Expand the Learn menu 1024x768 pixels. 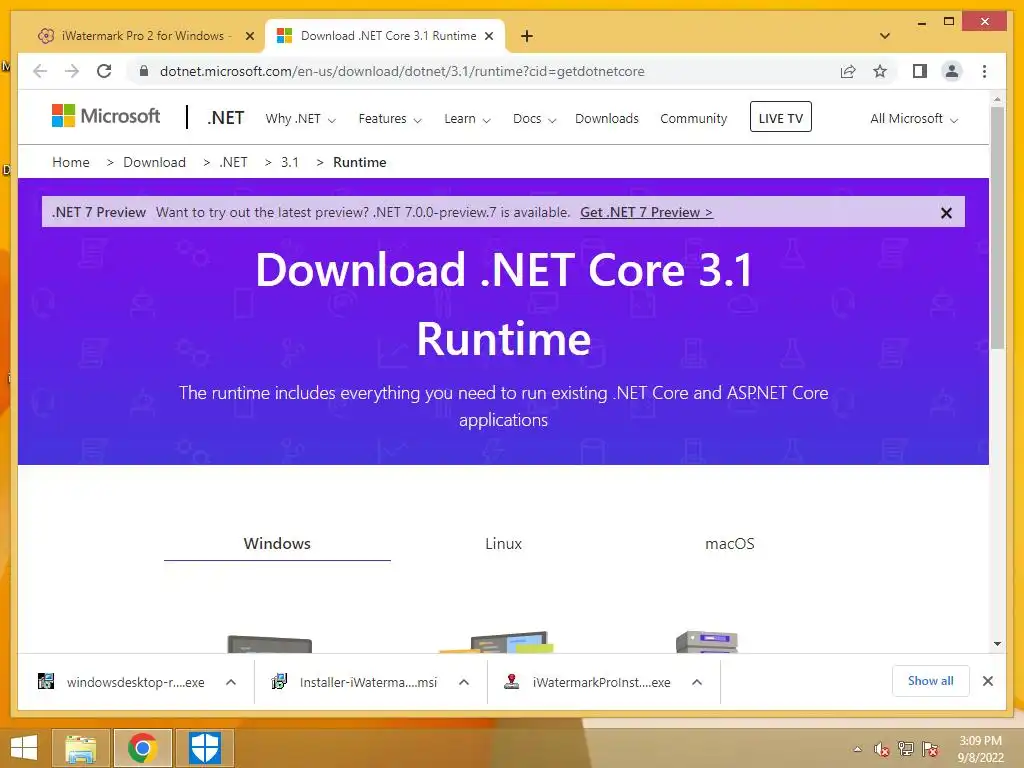tap(467, 119)
